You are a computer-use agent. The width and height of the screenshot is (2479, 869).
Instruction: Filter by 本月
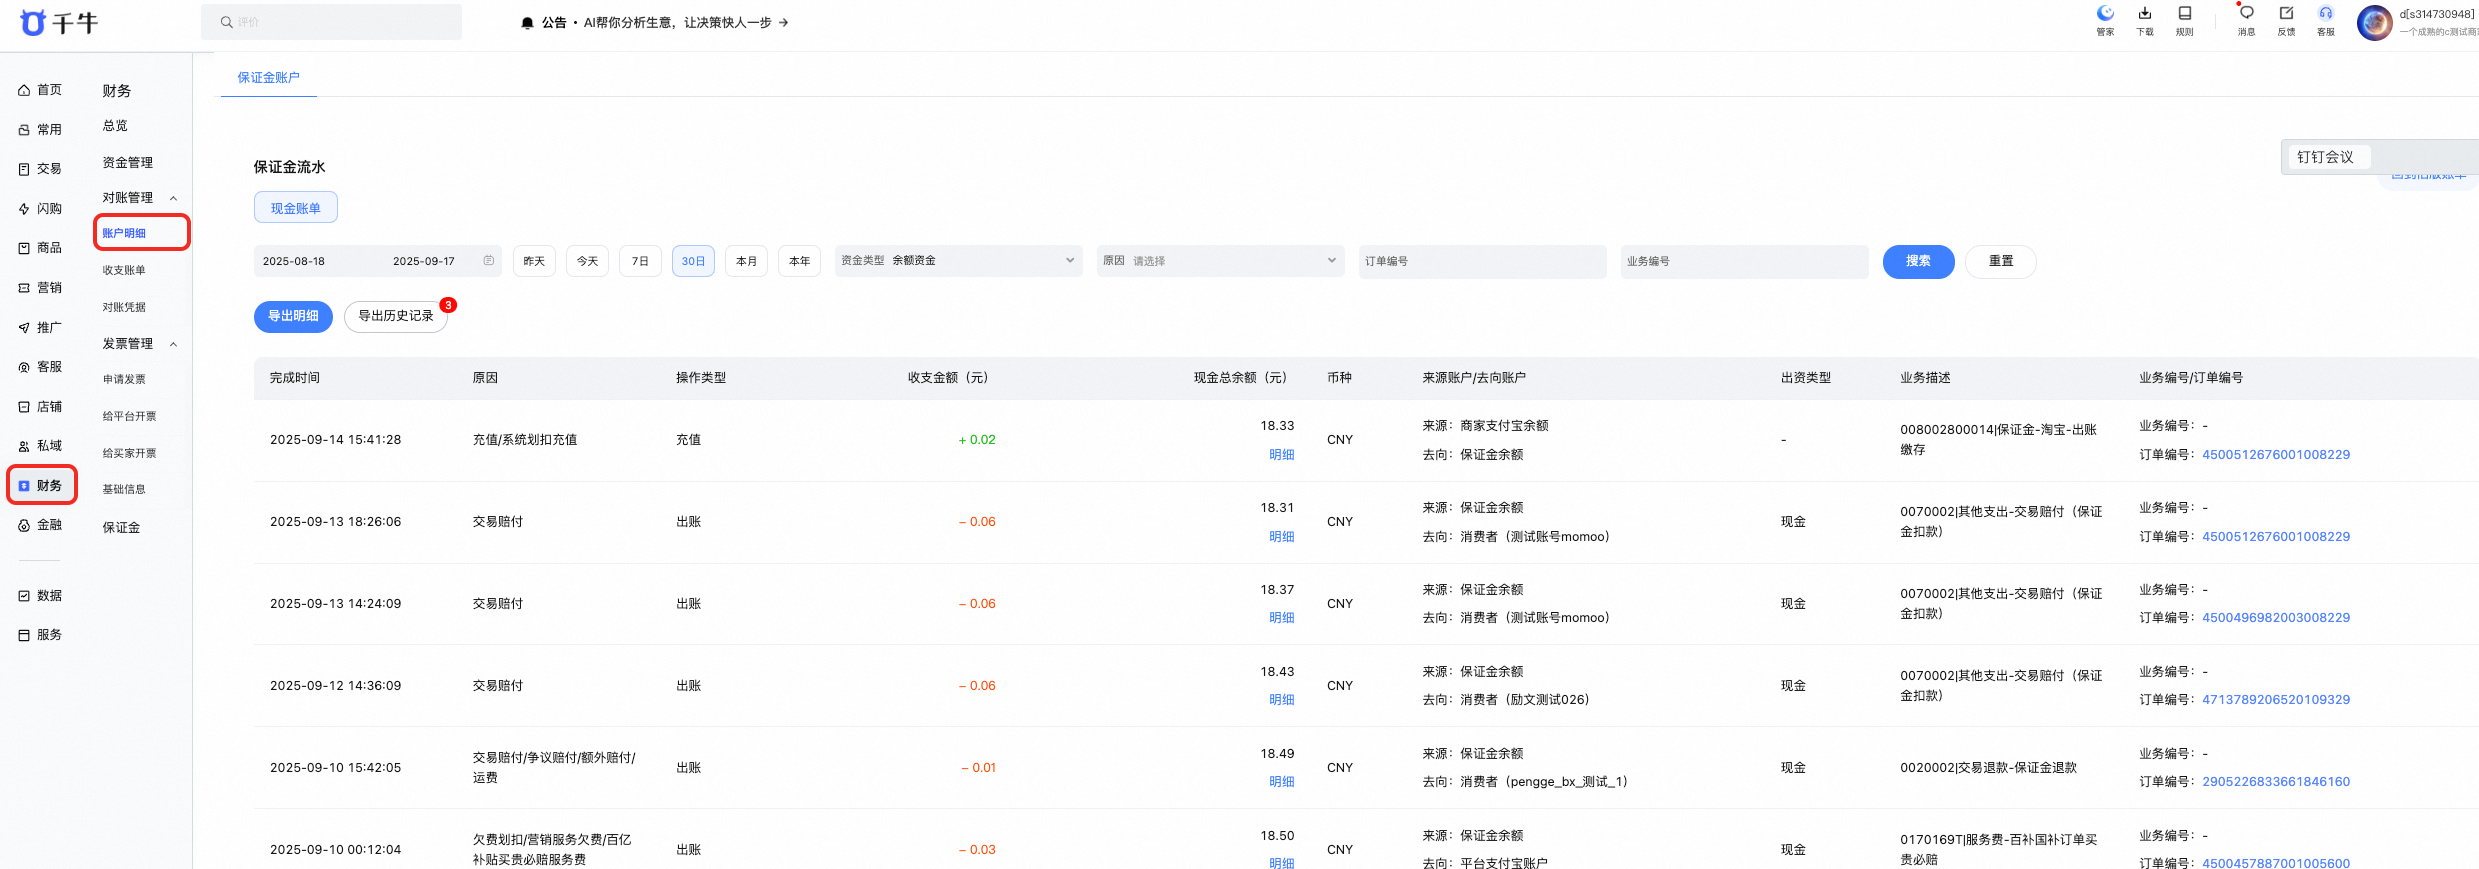pyautogui.click(x=746, y=261)
